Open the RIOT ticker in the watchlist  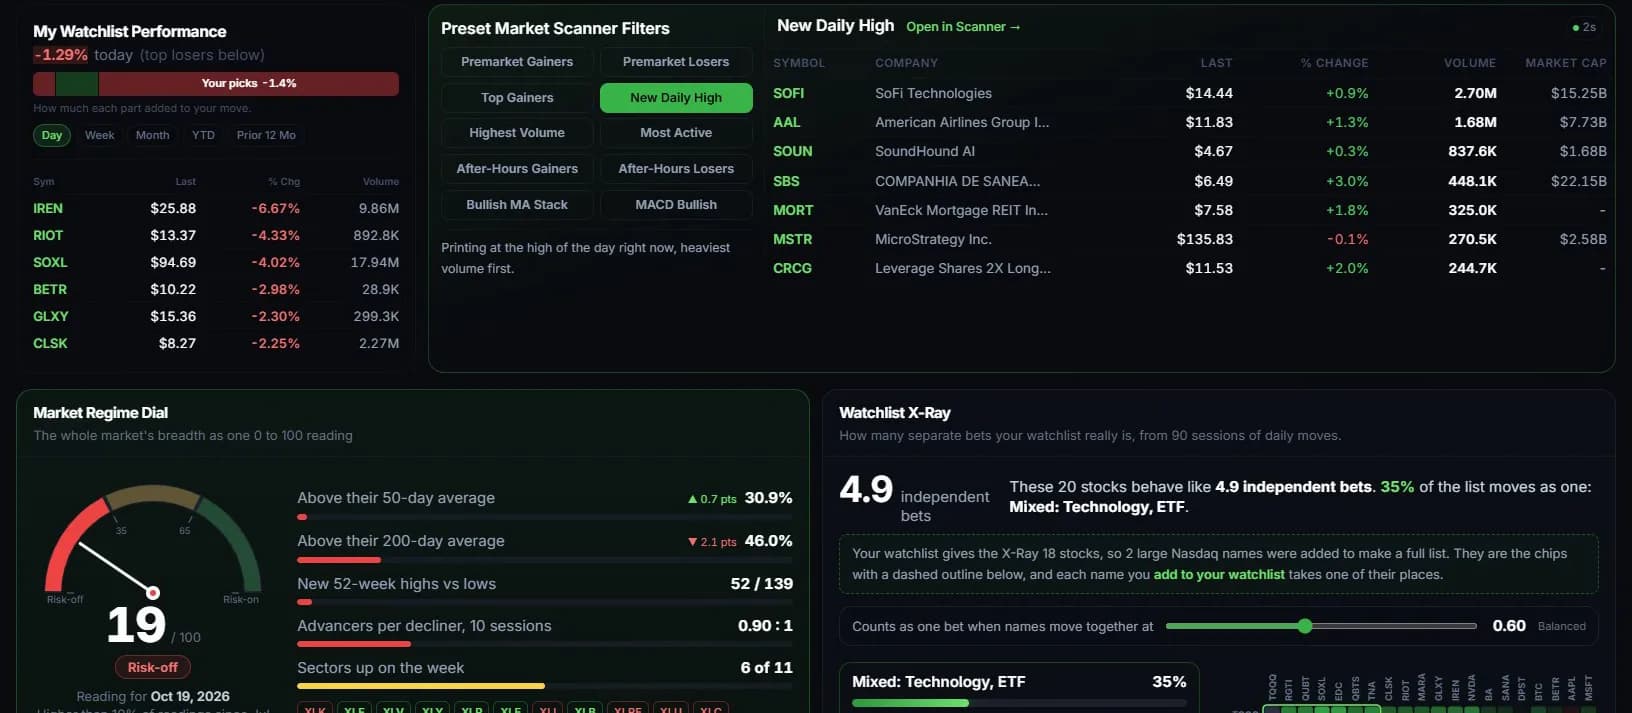(48, 236)
